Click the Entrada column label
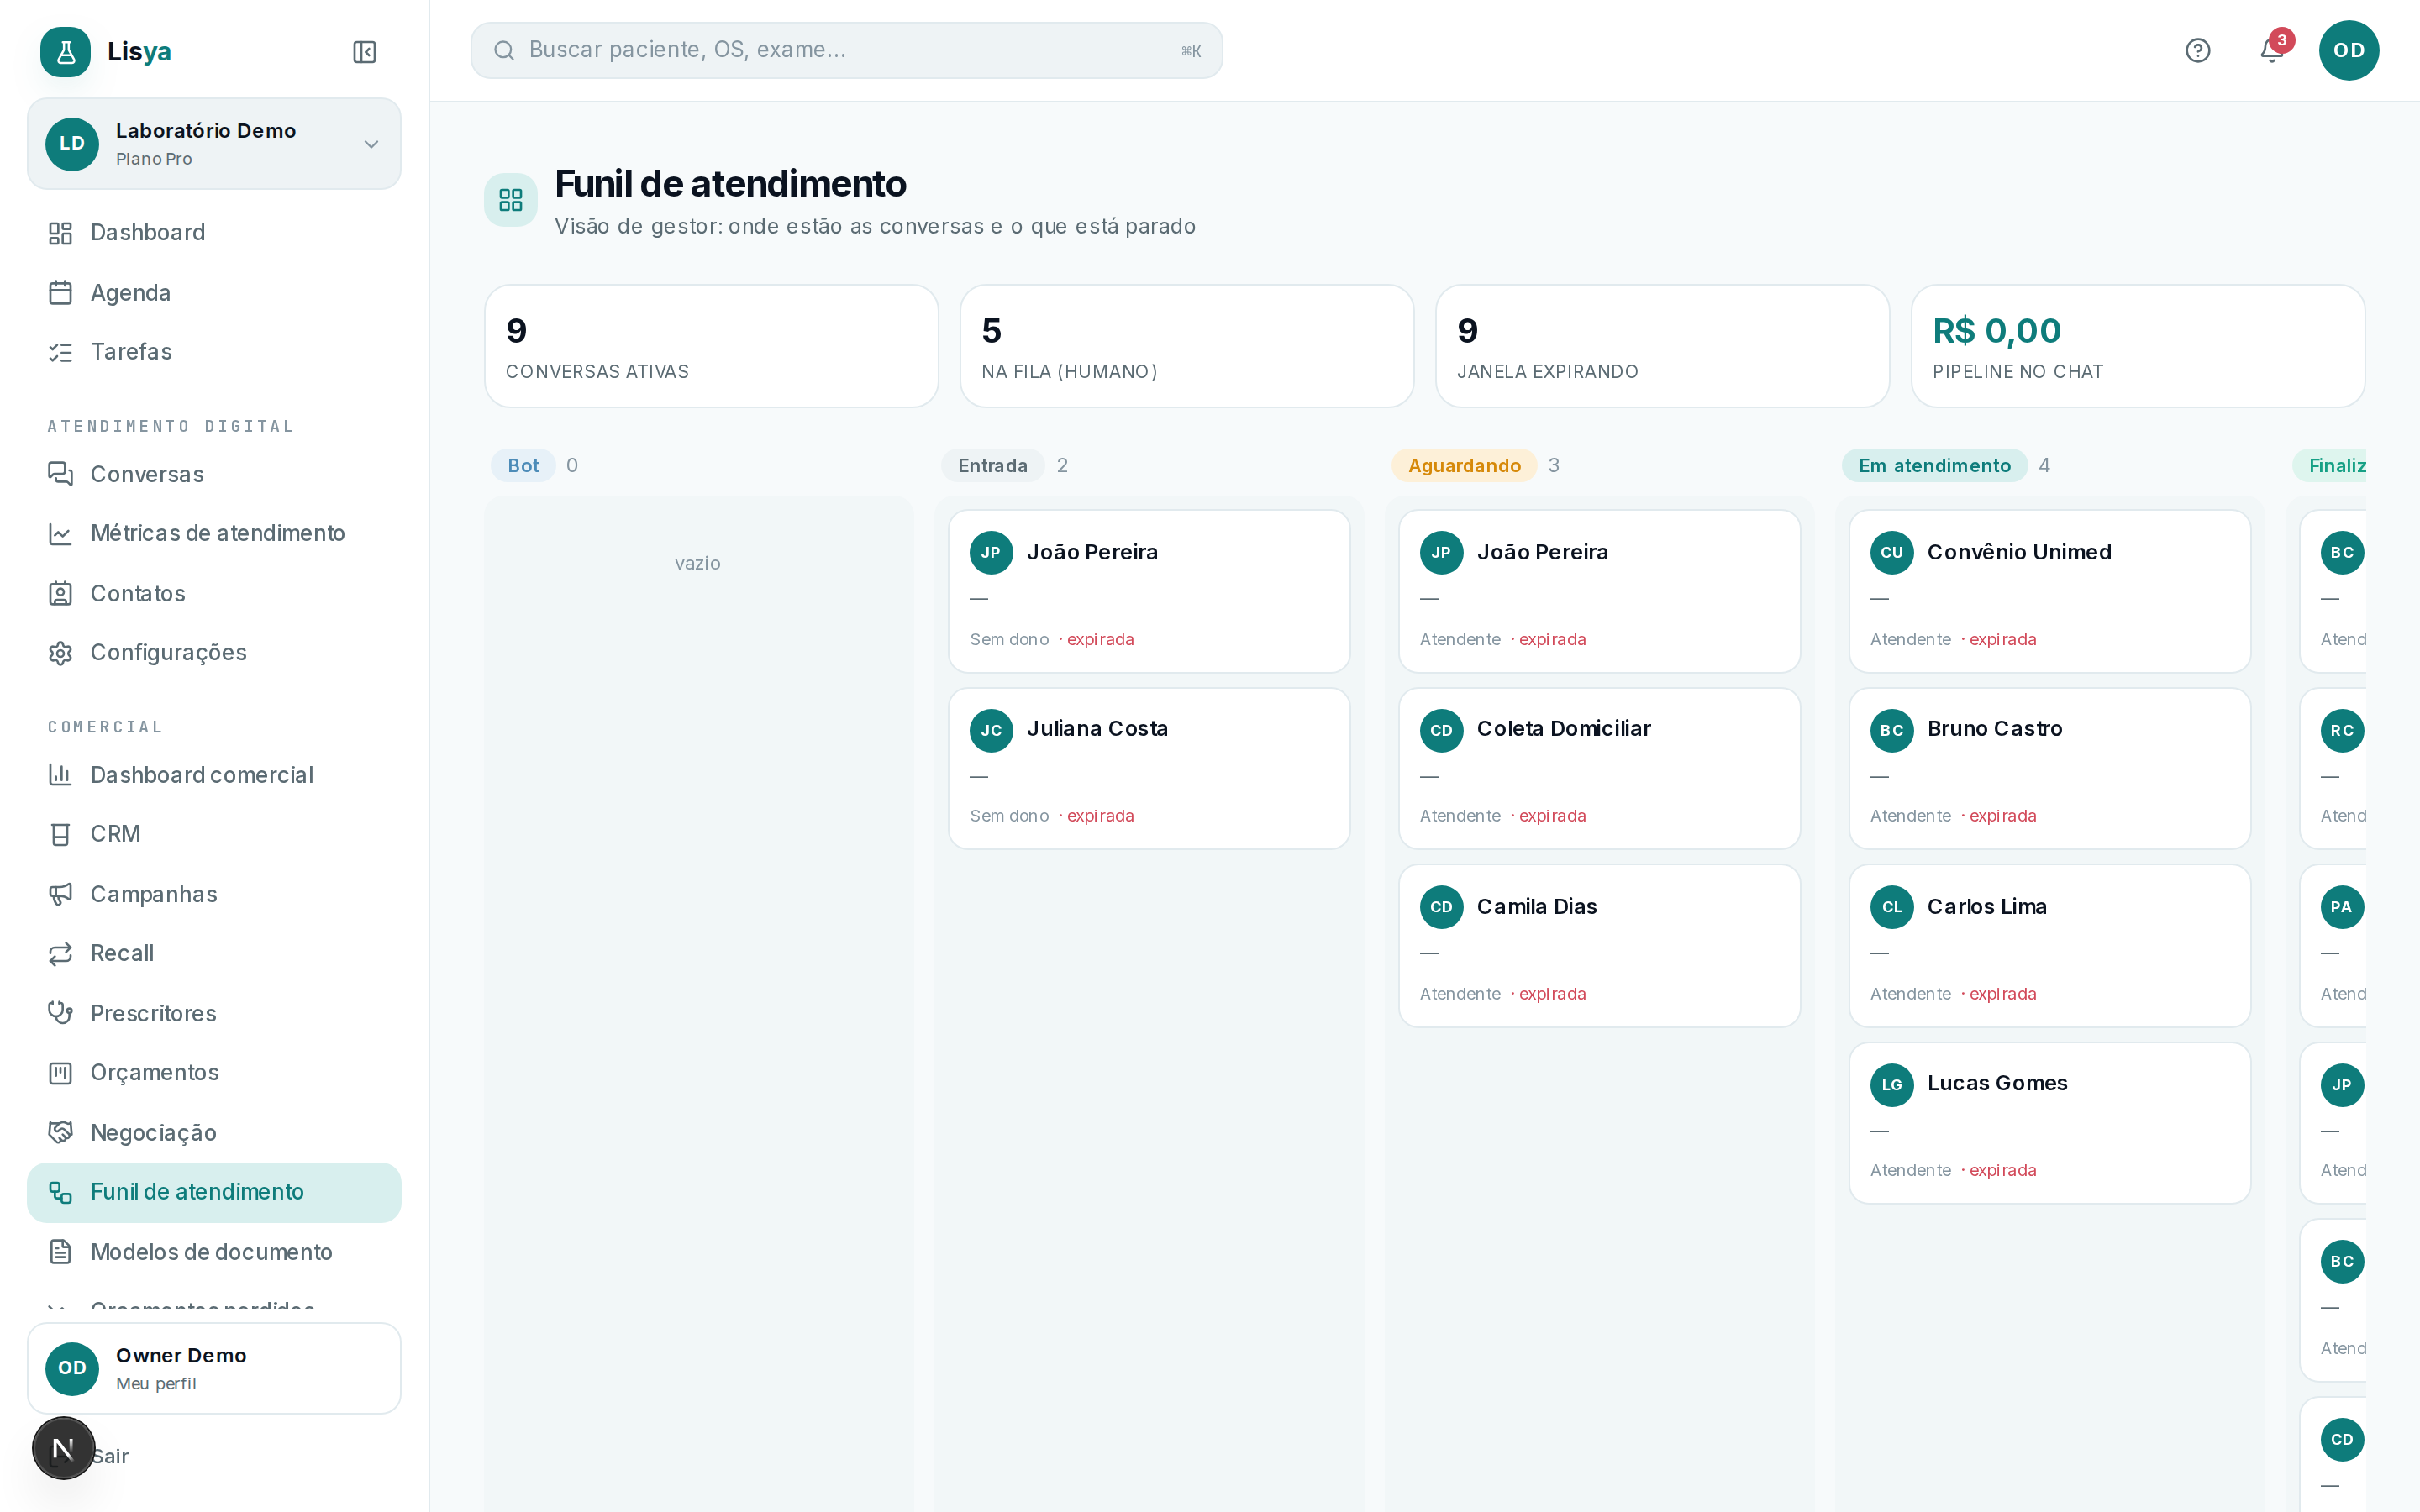 coord(992,465)
